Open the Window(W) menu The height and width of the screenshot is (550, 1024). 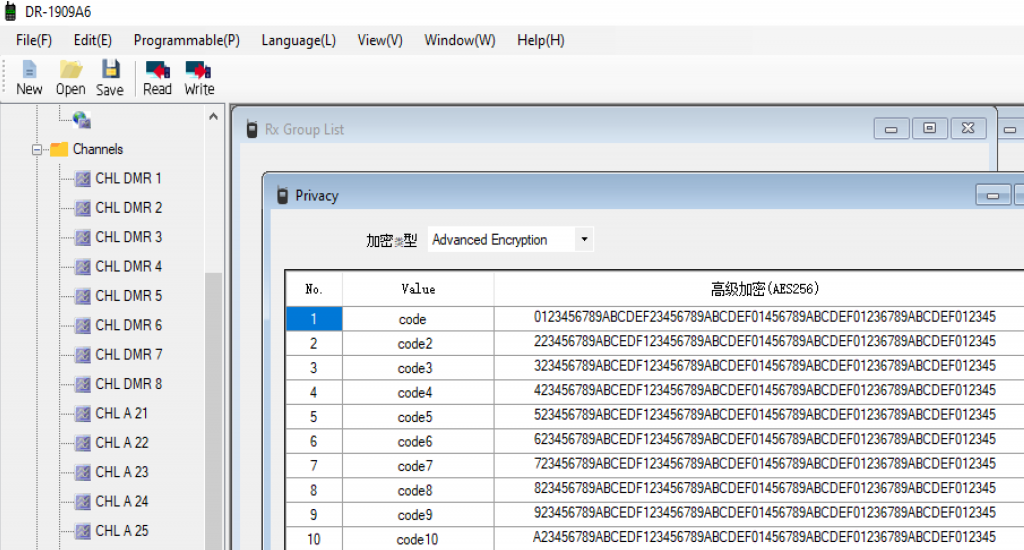[x=460, y=40]
